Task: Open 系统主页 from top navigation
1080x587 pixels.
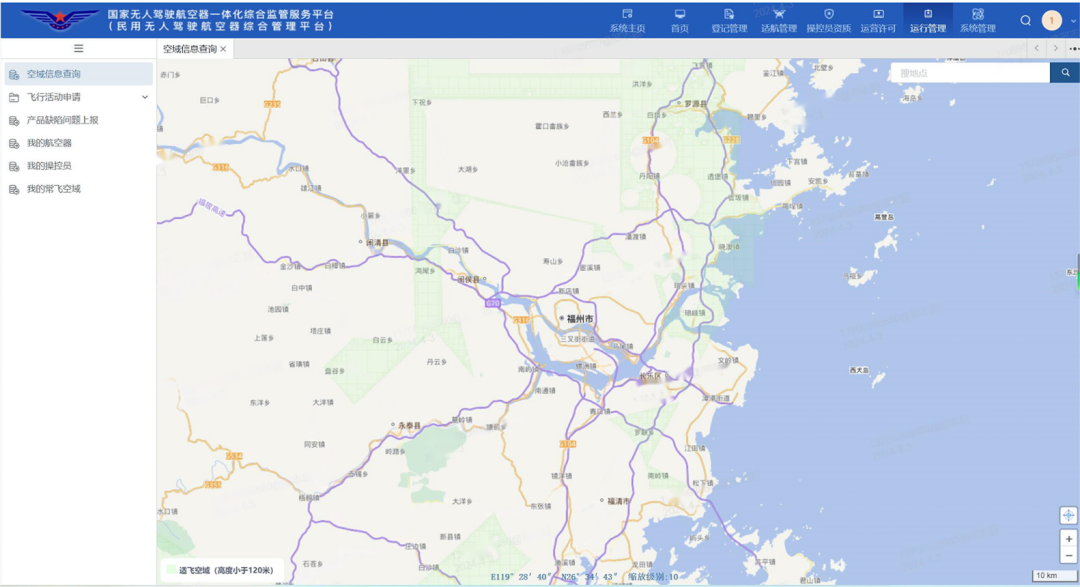Action: click(627, 21)
